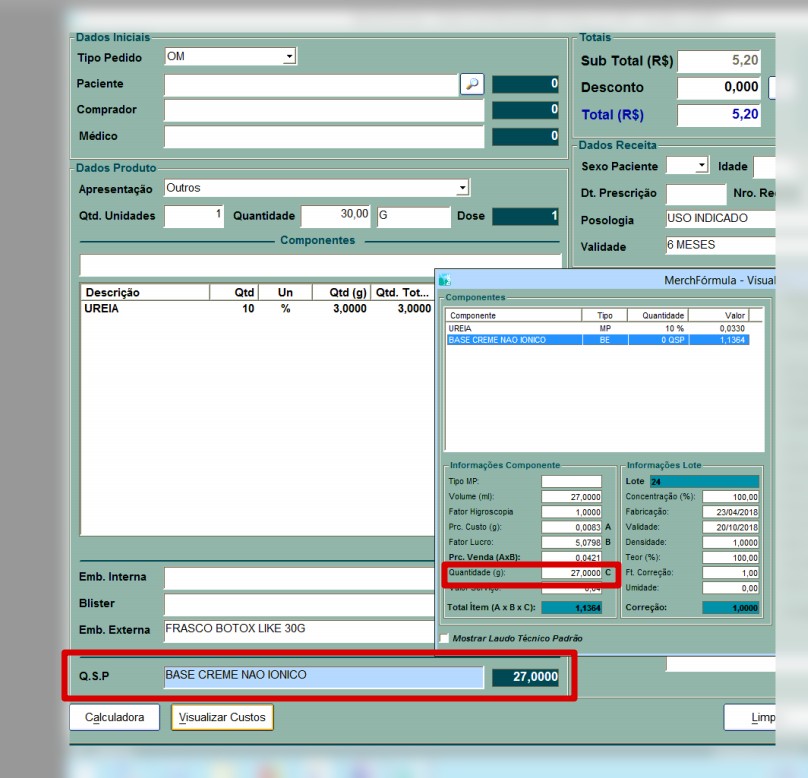Screen dimensions: 808x778
Task: Click the Posologia field
Action: [x=720, y=219]
